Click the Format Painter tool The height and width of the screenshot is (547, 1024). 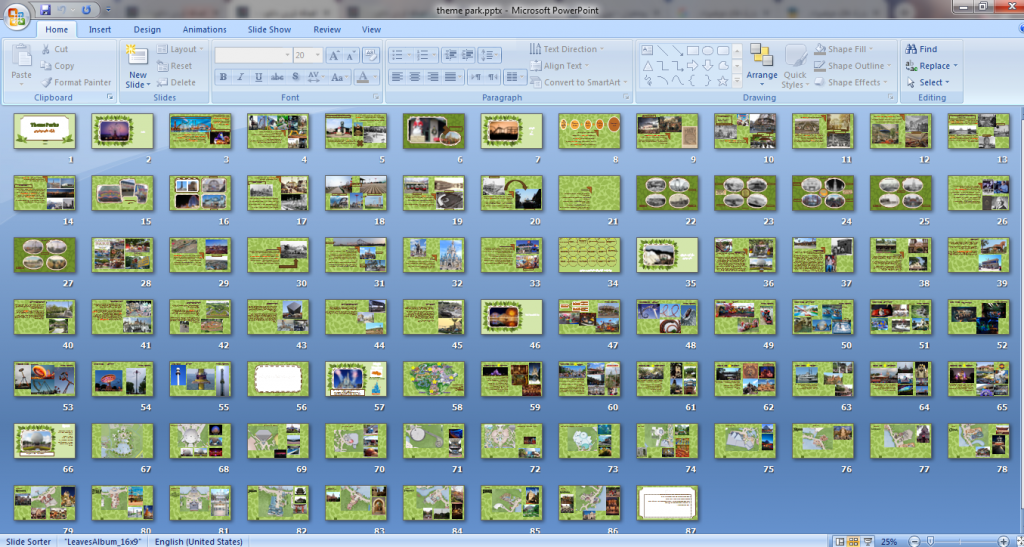pos(75,82)
